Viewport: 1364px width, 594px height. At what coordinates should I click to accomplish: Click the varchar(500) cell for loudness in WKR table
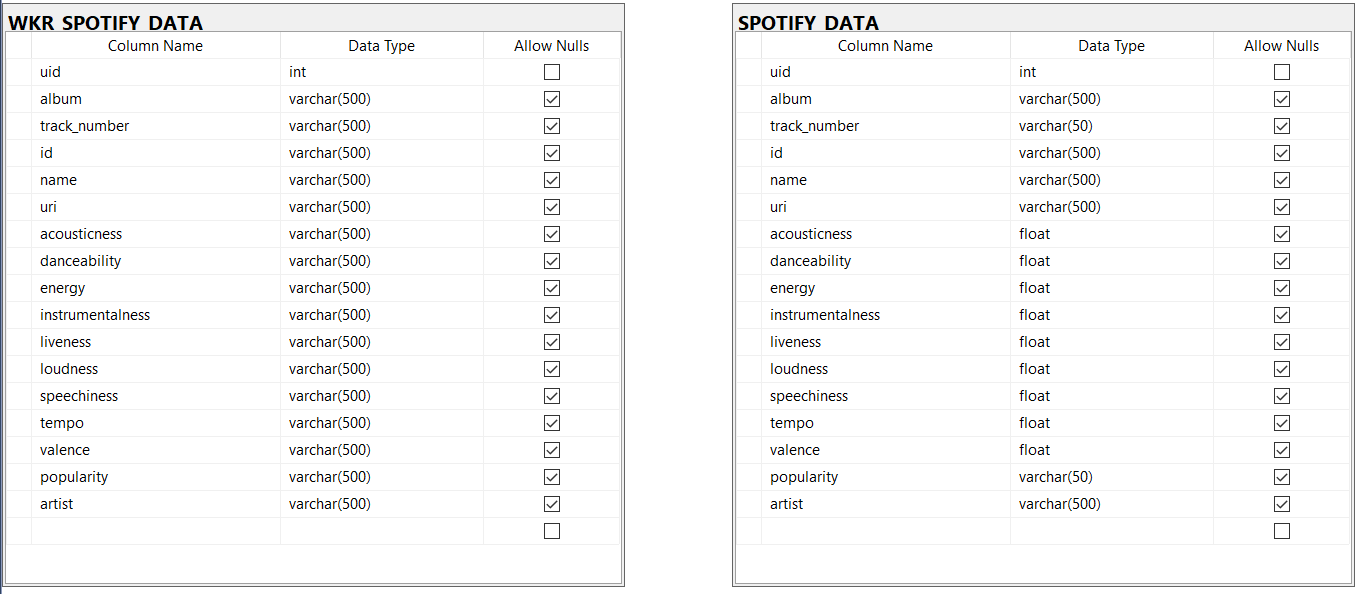pos(381,368)
